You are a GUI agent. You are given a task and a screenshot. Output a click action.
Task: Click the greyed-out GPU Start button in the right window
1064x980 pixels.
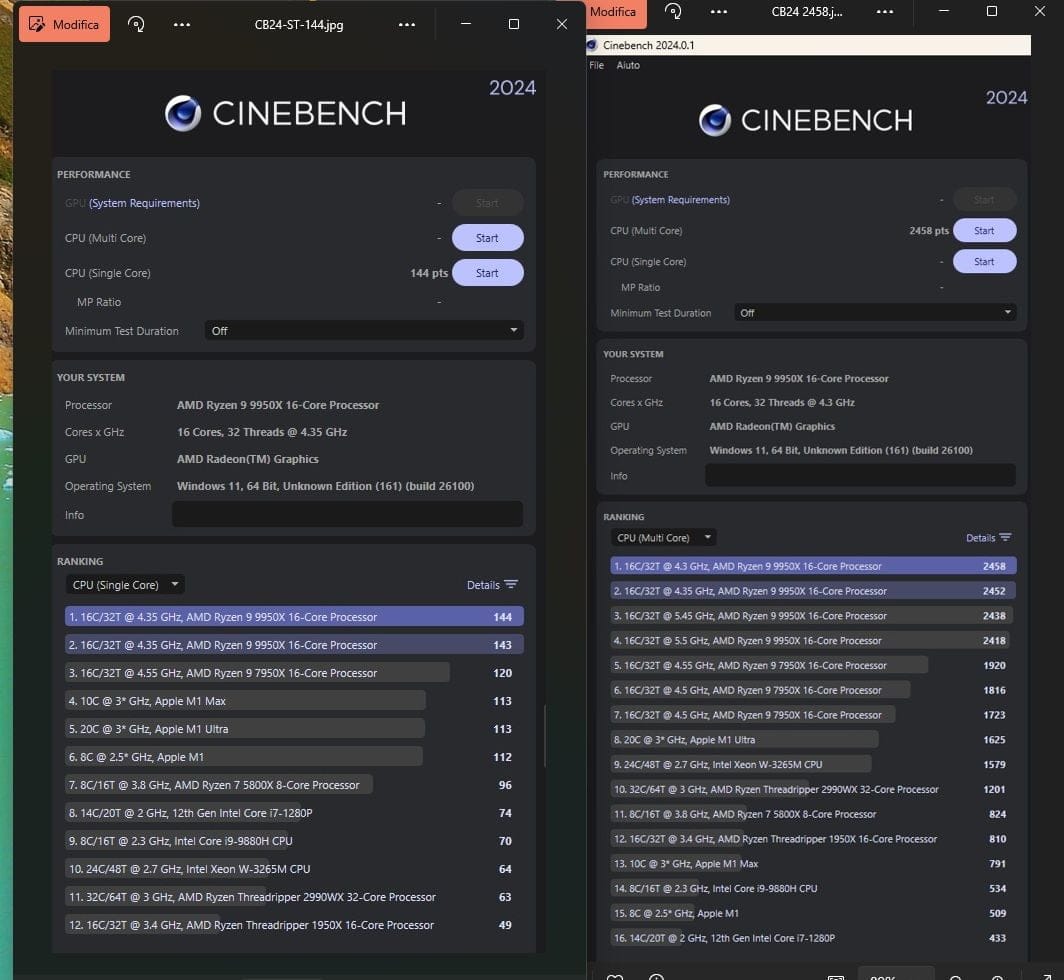point(985,200)
